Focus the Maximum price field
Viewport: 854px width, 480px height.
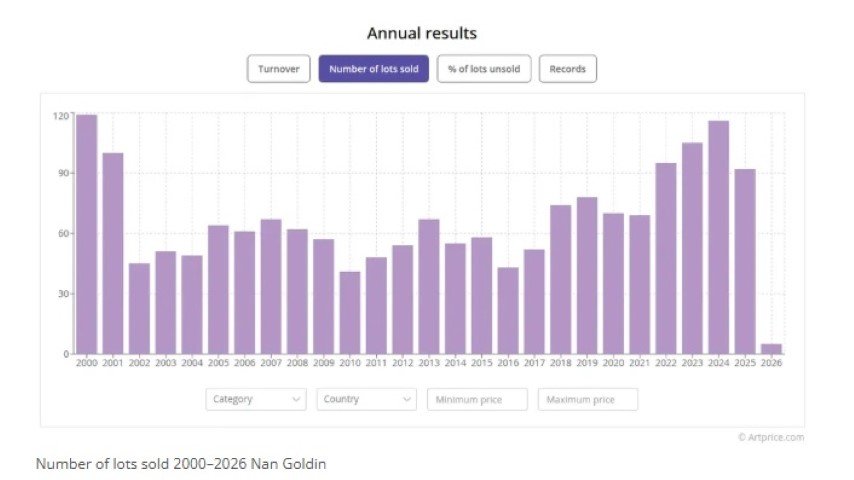click(x=587, y=399)
